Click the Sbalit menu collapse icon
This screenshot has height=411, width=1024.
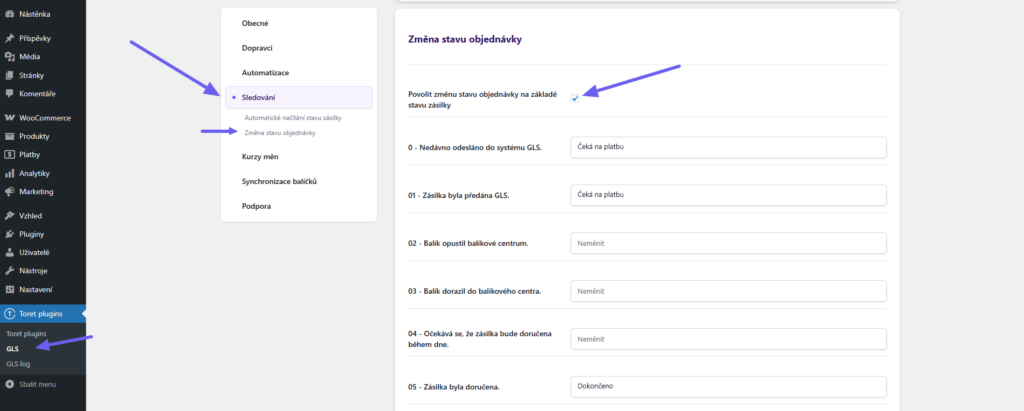(x=9, y=384)
